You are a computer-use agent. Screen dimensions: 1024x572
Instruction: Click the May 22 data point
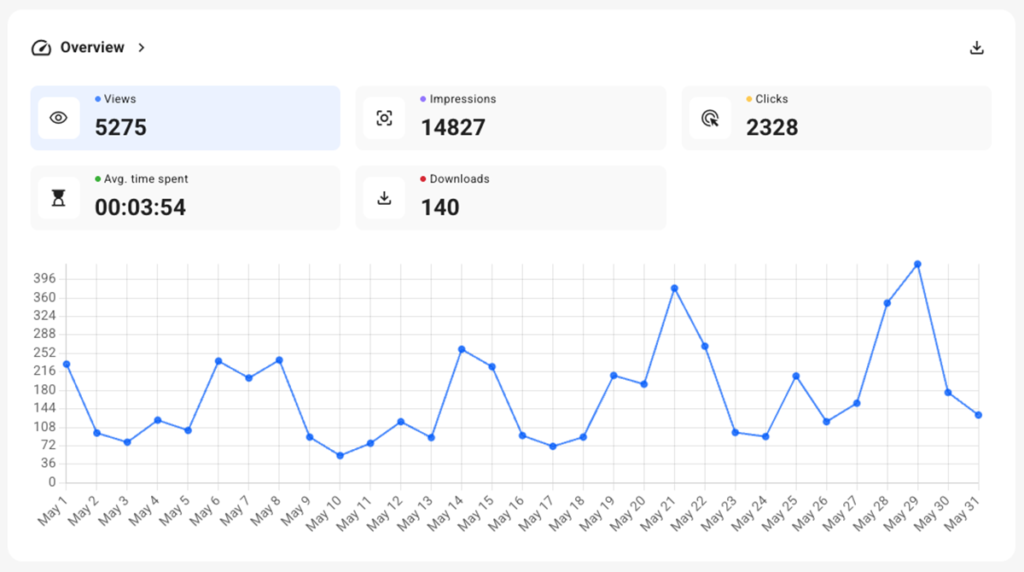pyautogui.click(x=705, y=347)
